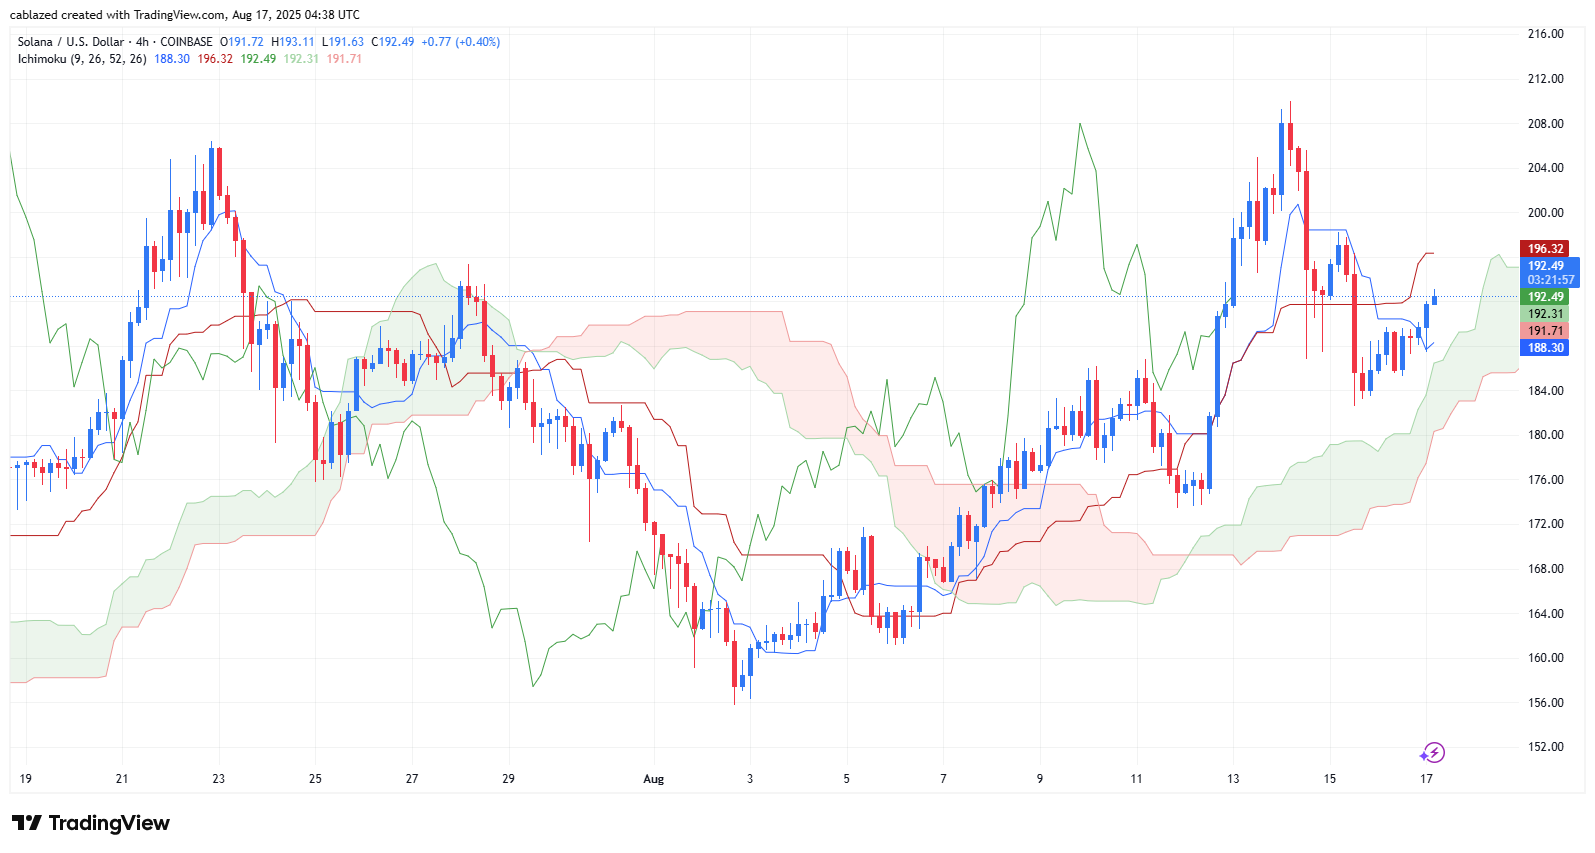The width and height of the screenshot is (1595, 853).
Task: Click the 216.00 price scale label
Action: 1545,34
